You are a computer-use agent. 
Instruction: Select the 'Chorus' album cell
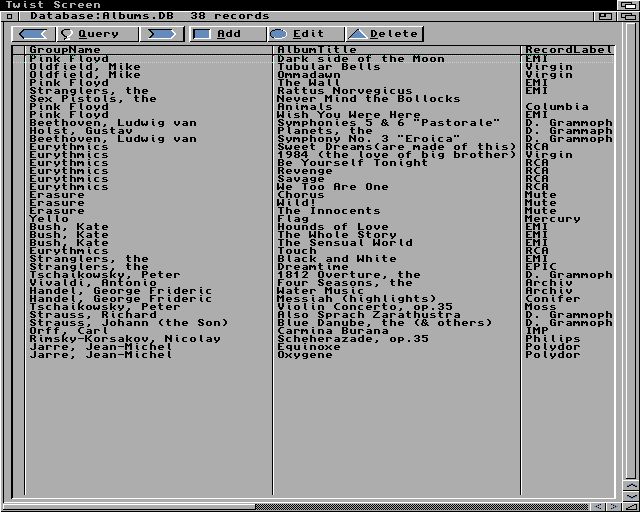pyautogui.click(x=301, y=195)
